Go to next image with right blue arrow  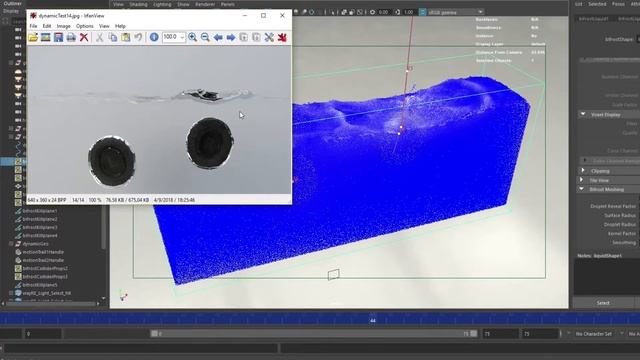coord(231,38)
